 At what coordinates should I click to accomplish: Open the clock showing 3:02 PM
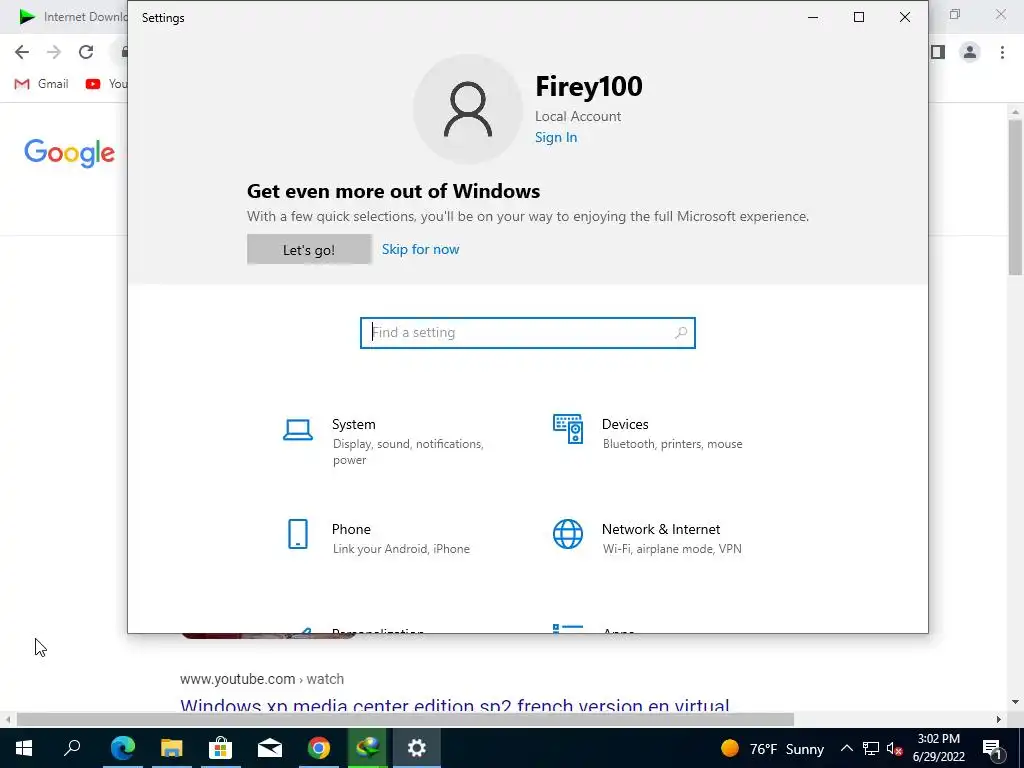point(938,748)
